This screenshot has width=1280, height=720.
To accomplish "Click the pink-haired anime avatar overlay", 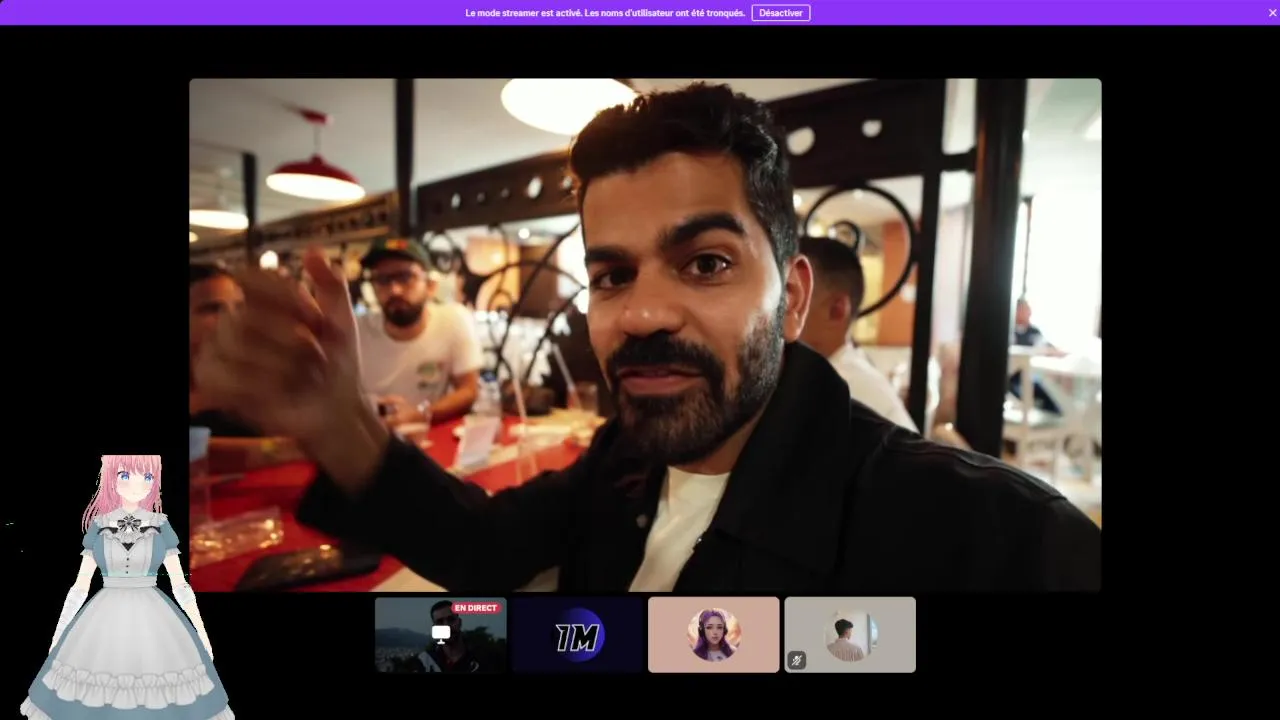I will coord(128,588).
